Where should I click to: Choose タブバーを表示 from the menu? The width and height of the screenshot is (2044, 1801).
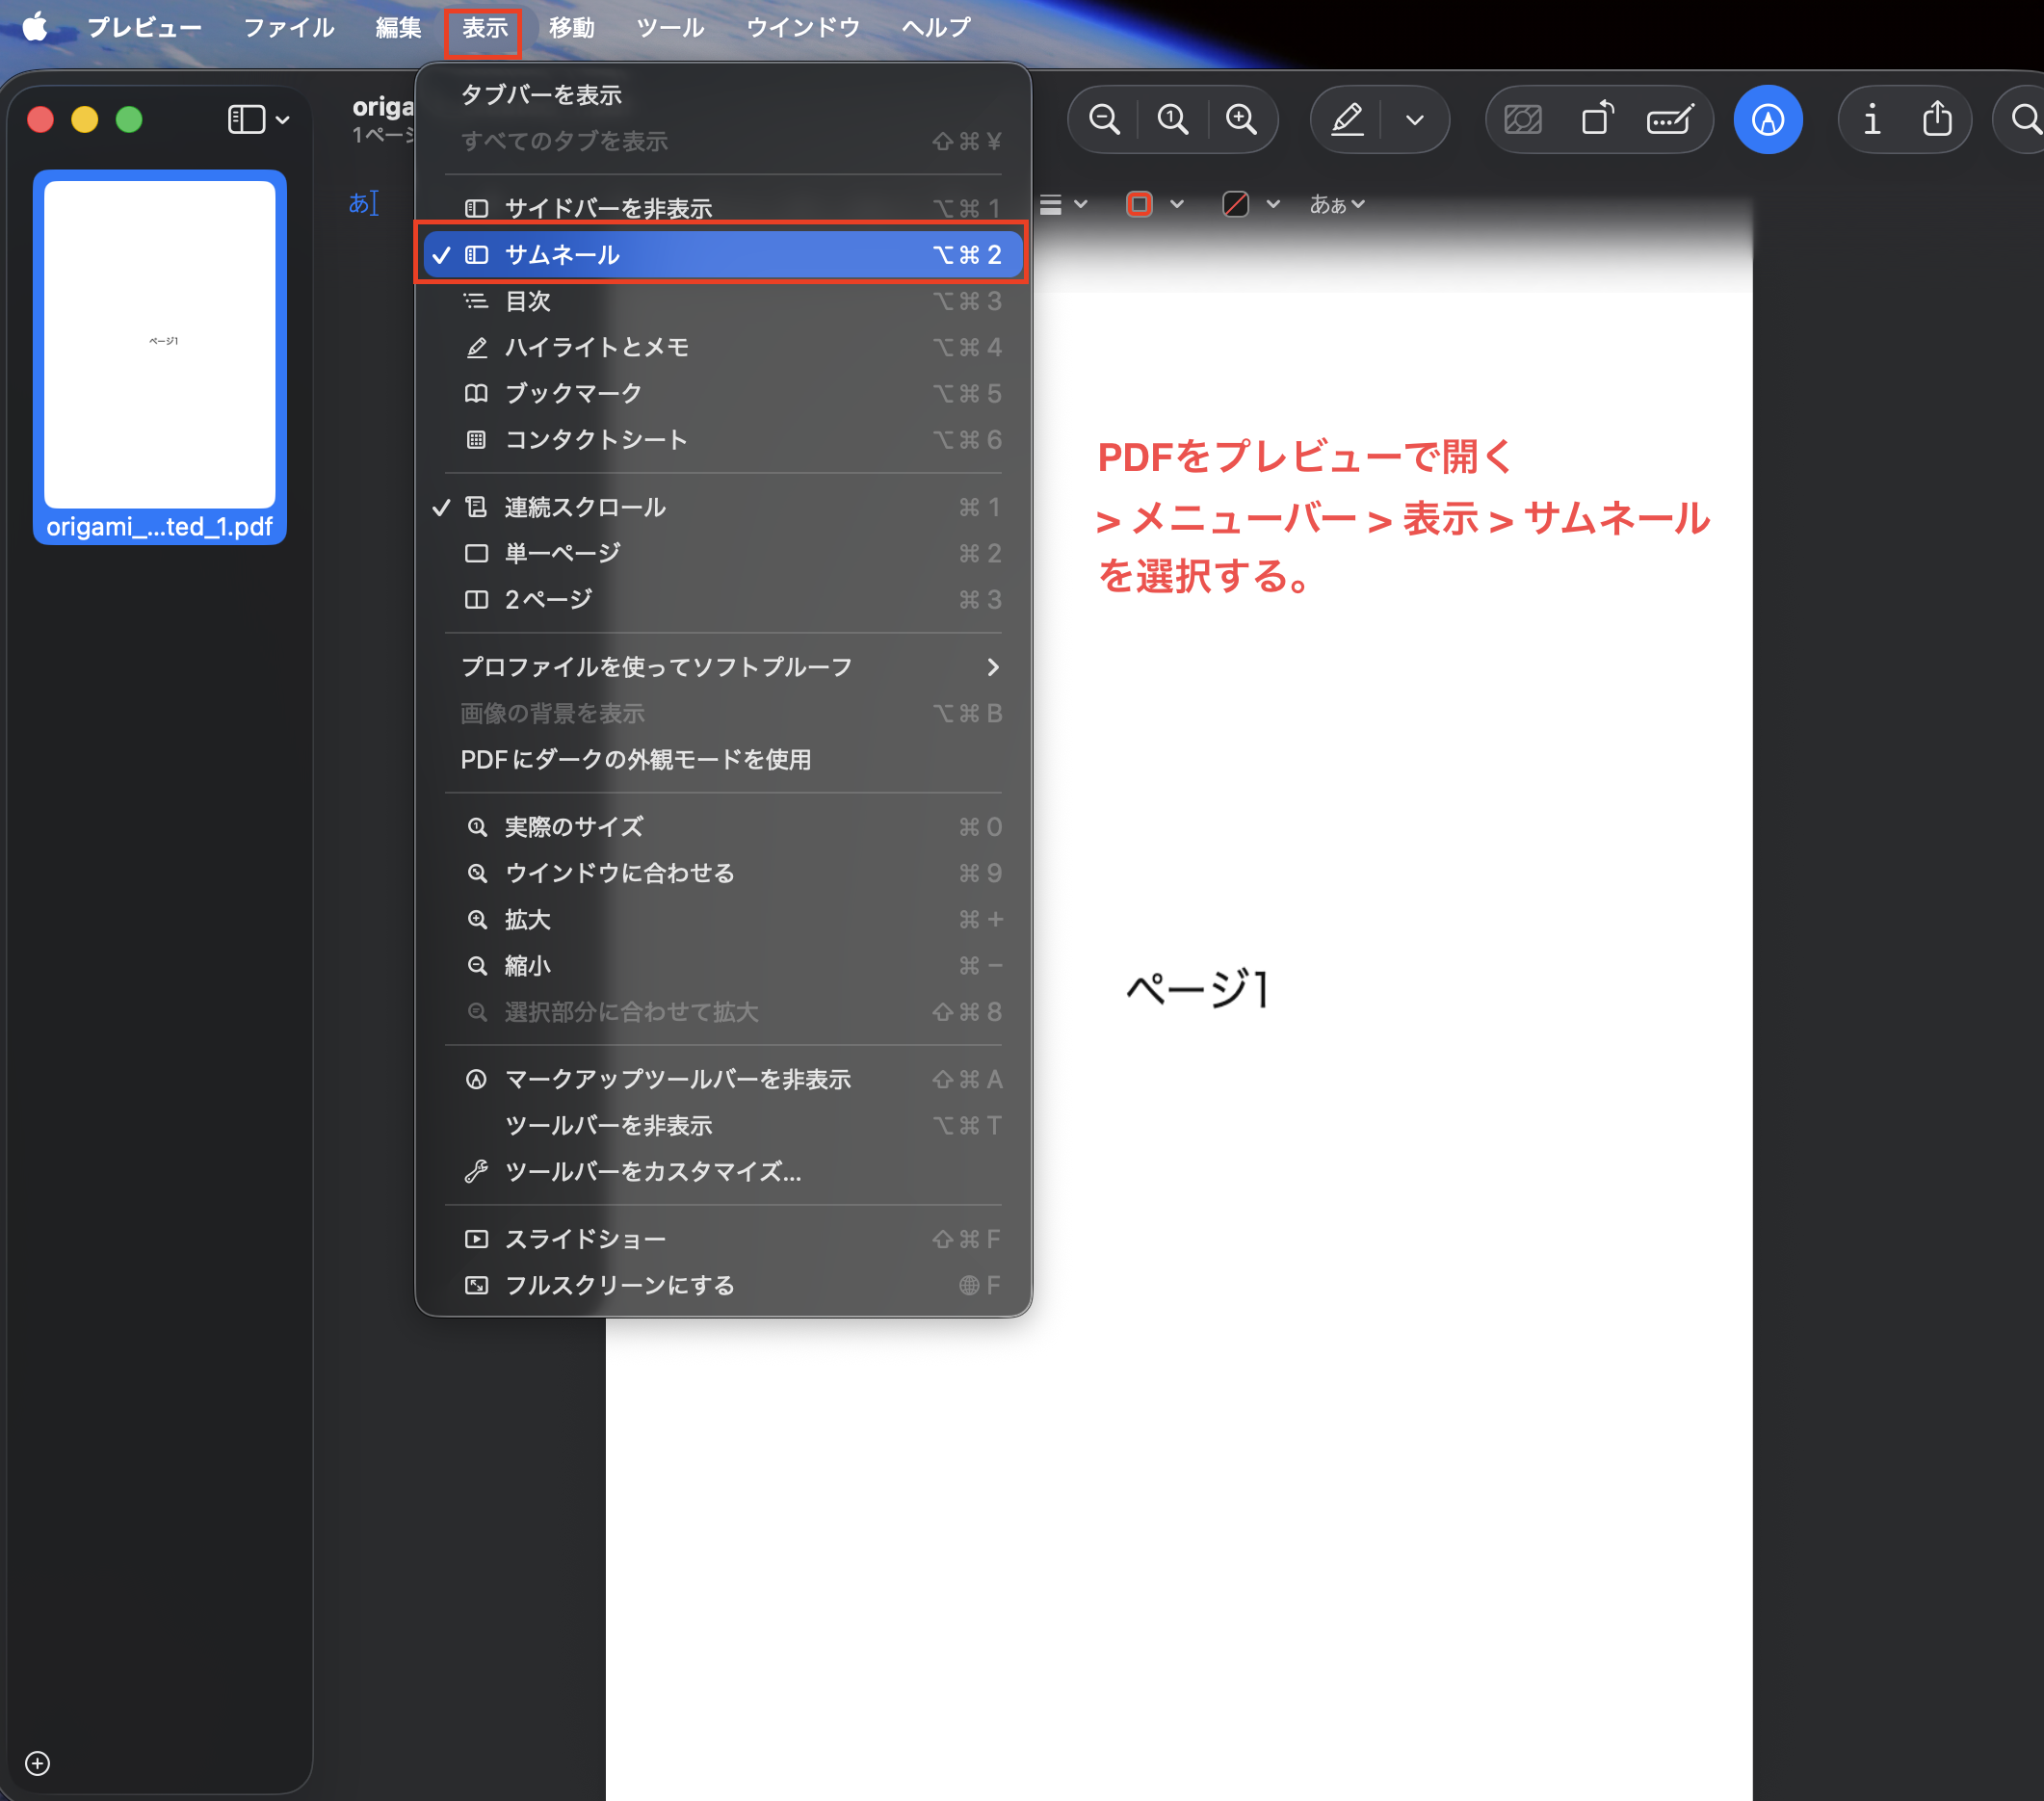point(723,95)
